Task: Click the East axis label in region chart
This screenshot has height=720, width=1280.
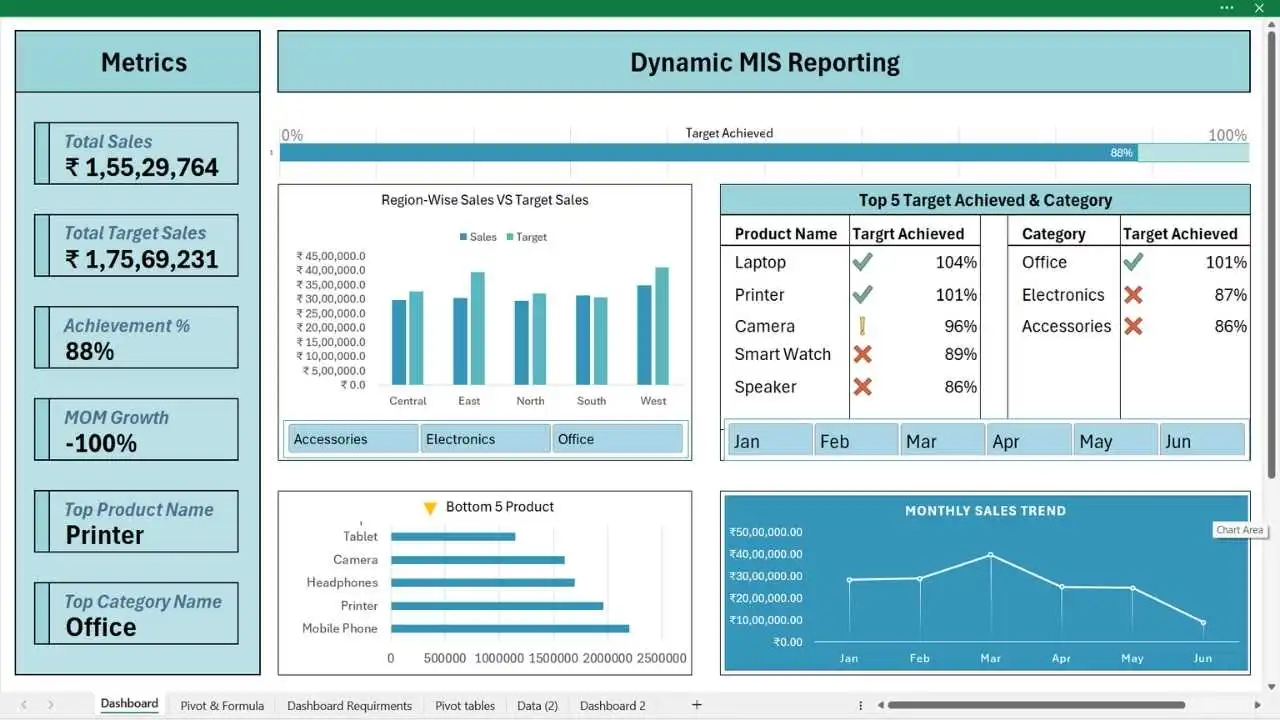Action: coord(469,401)
